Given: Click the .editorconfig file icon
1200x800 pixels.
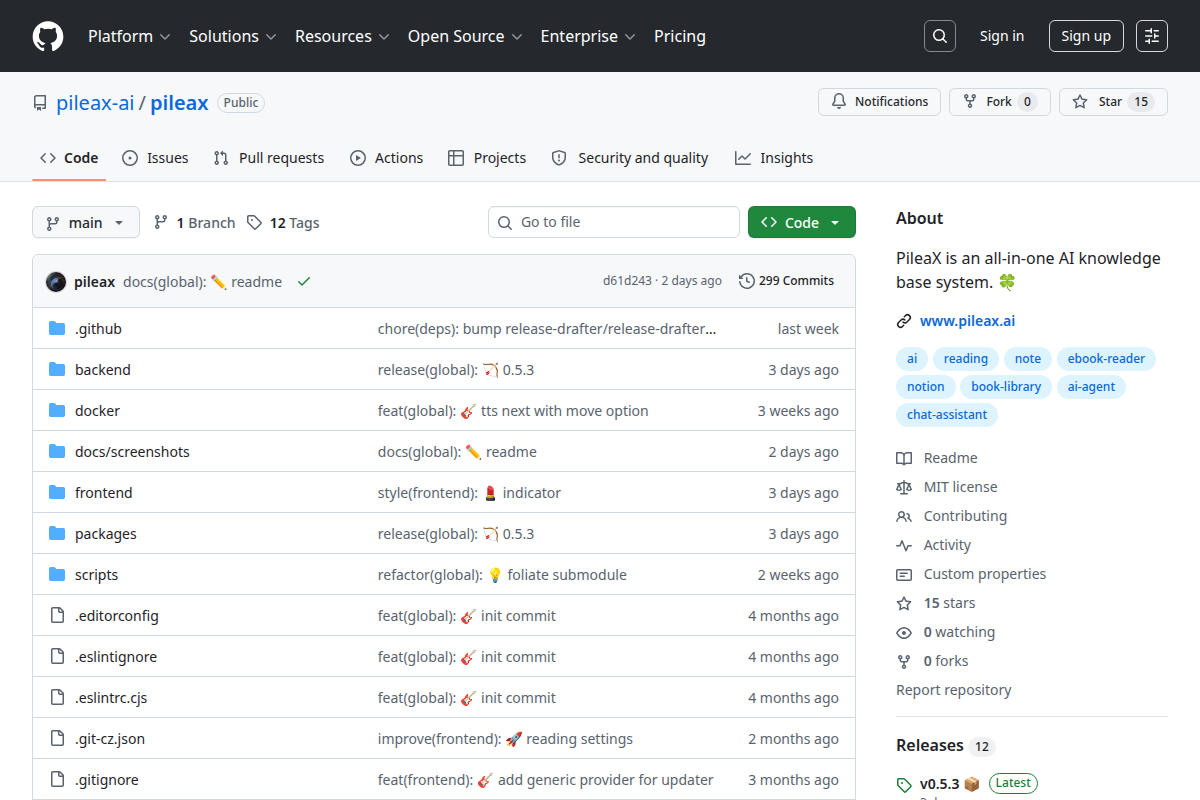Looking at the screenshot, I should tap(57, 616).
